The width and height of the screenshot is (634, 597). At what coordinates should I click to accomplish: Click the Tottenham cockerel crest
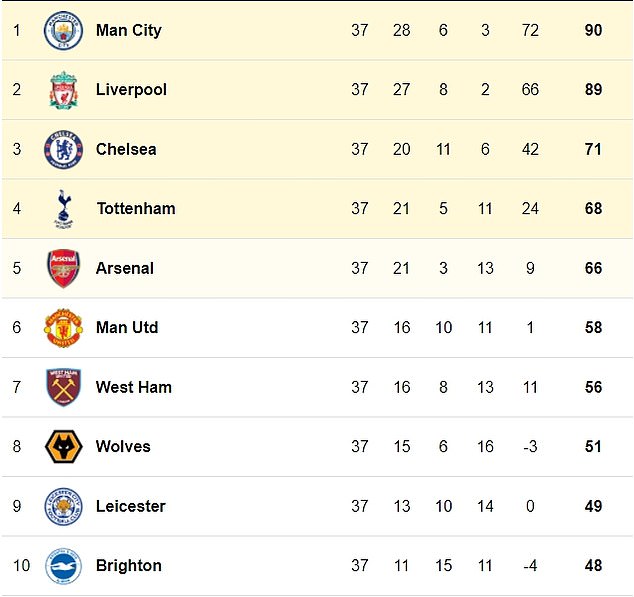pos(64,209)
